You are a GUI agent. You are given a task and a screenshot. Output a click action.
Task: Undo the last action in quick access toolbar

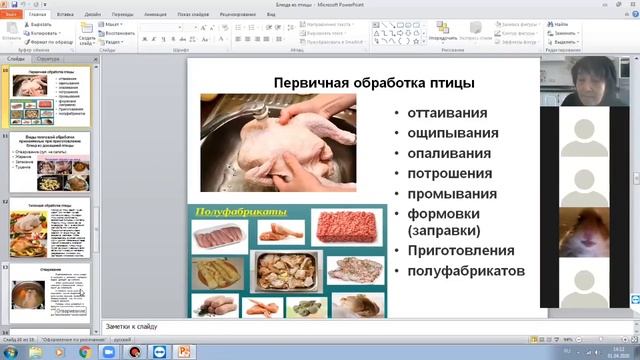[x=24, y=4]
